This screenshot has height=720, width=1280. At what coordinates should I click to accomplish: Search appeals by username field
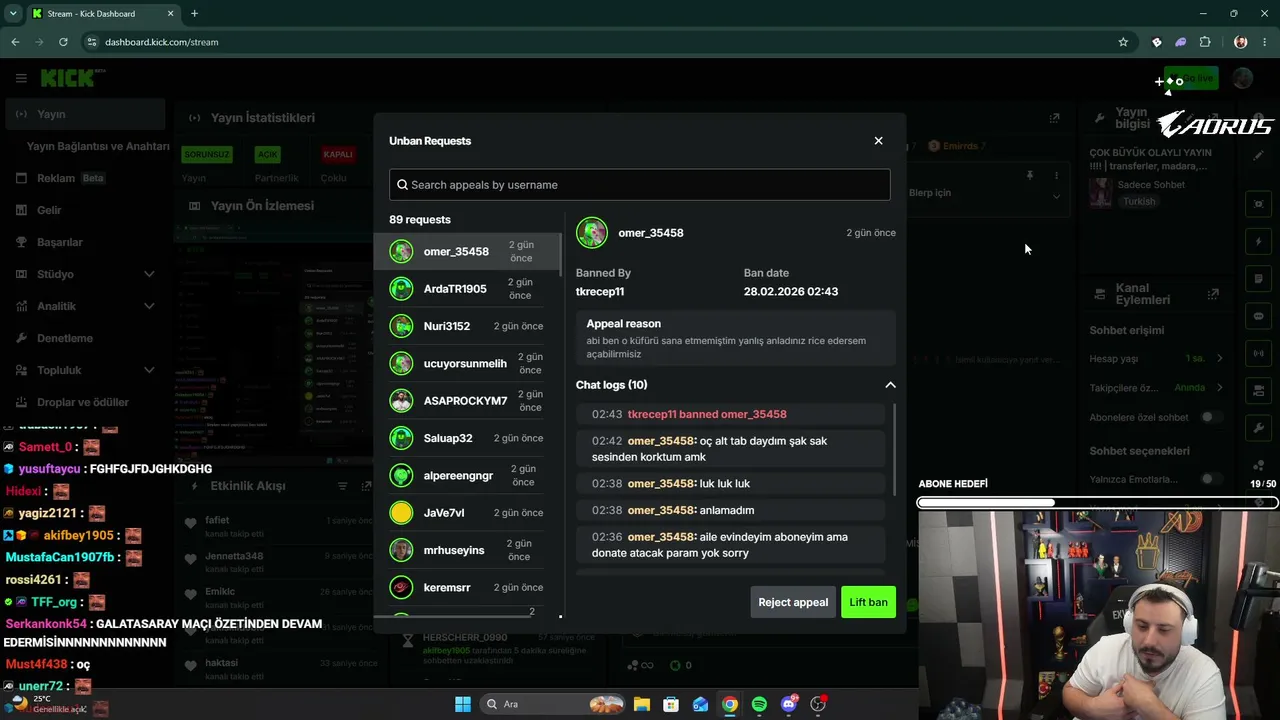pos(640,184)
